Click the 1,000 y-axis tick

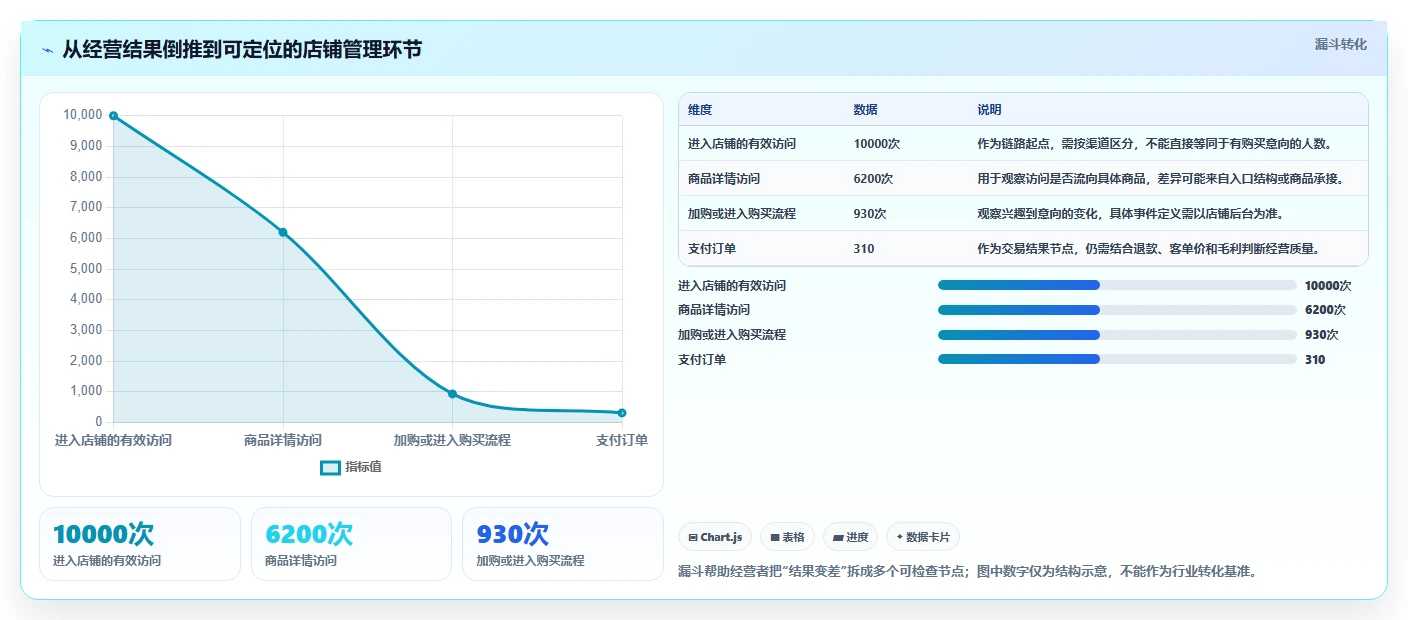pyautogui.click(x=86, y=391)
